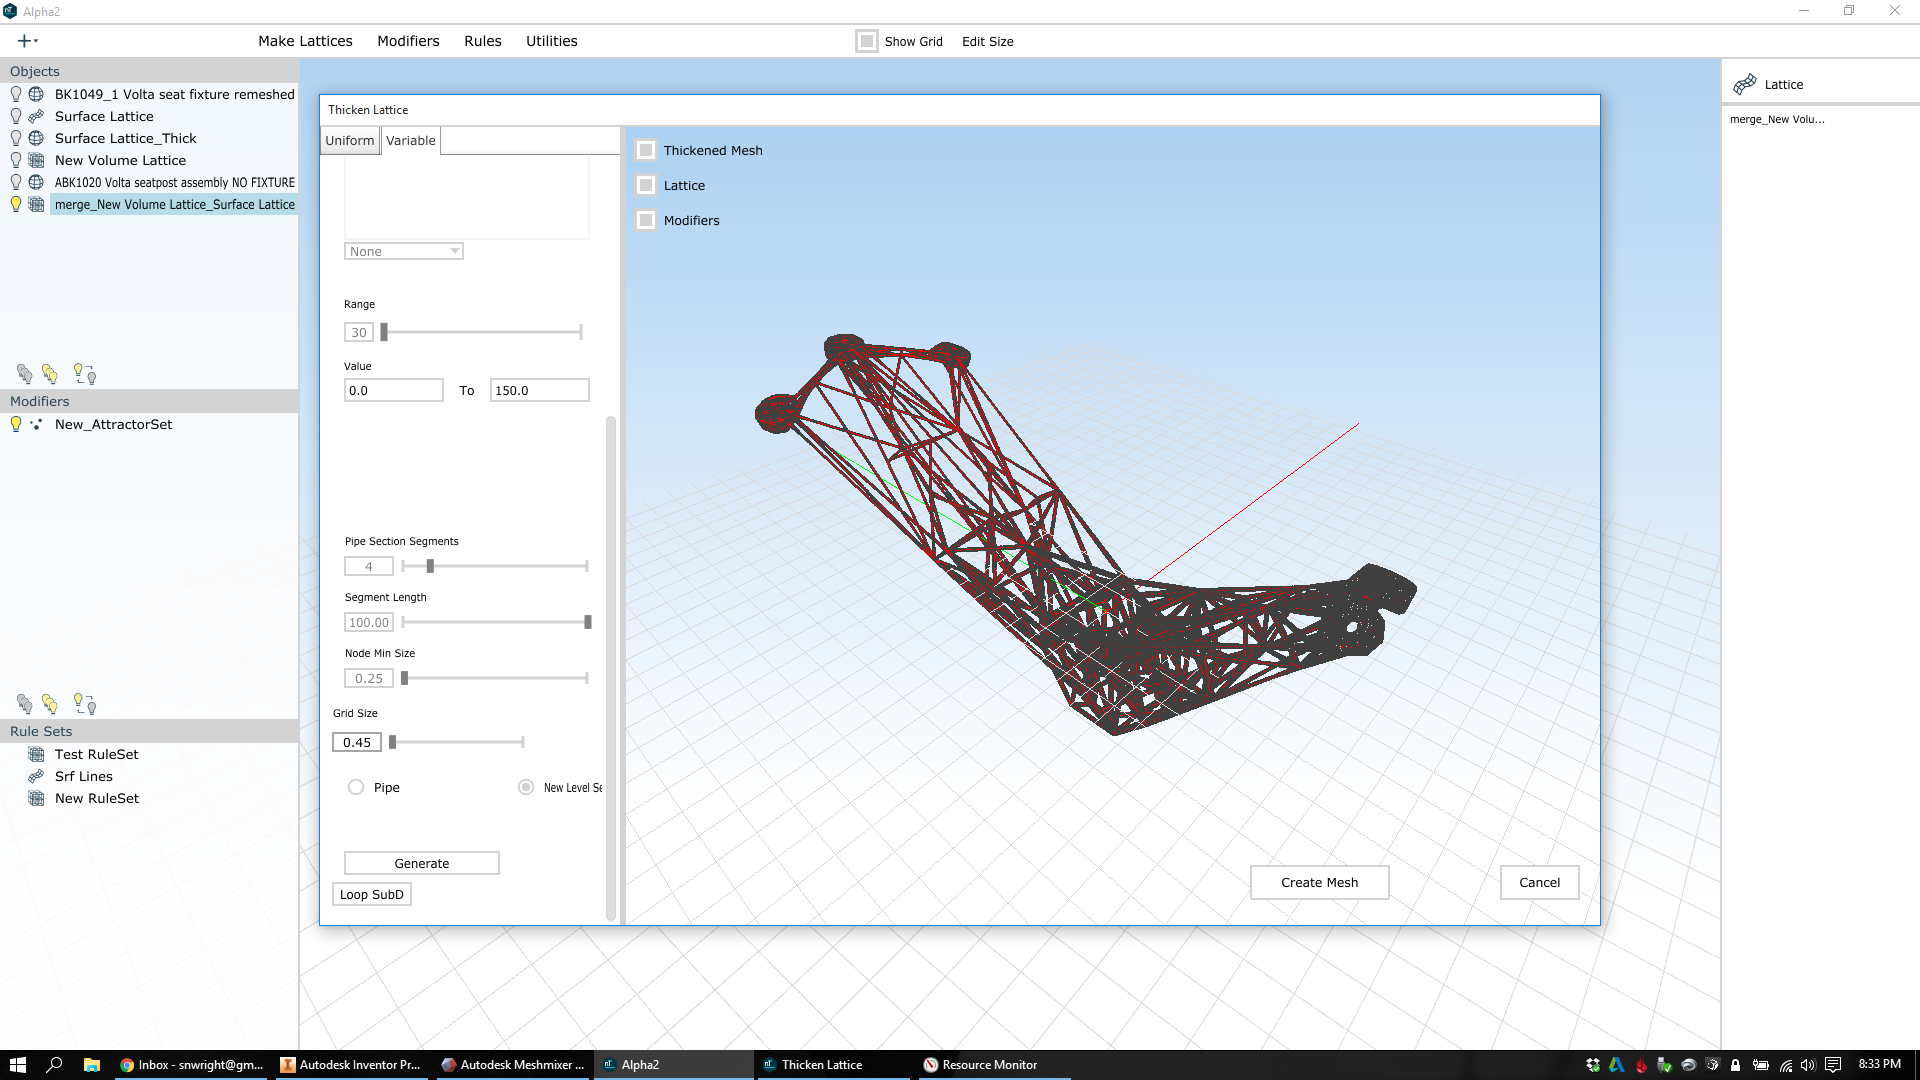Click attractor dots icon of New_AttractorSet

point(36,424)
